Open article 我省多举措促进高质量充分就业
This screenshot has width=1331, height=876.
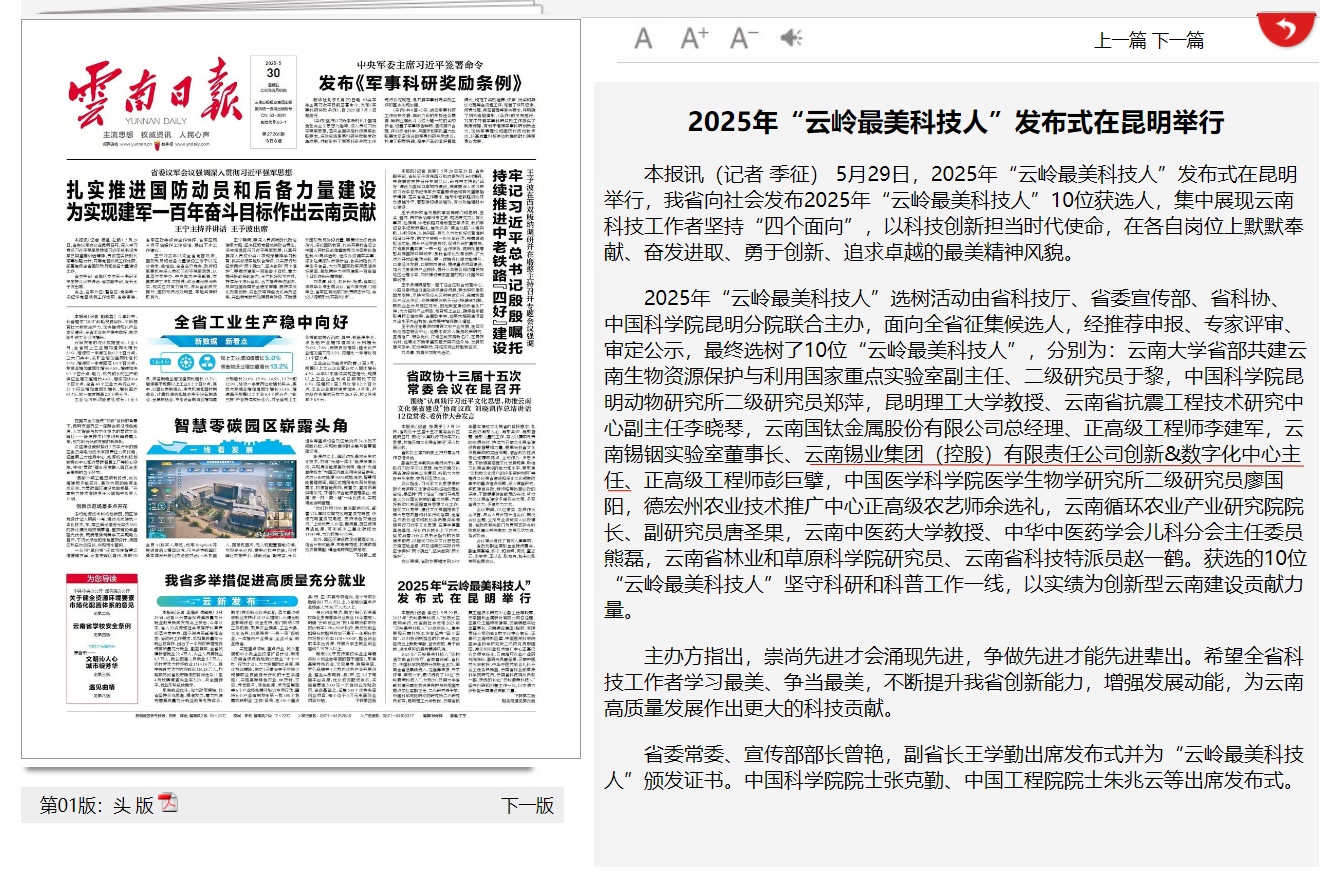coord(265,581)
